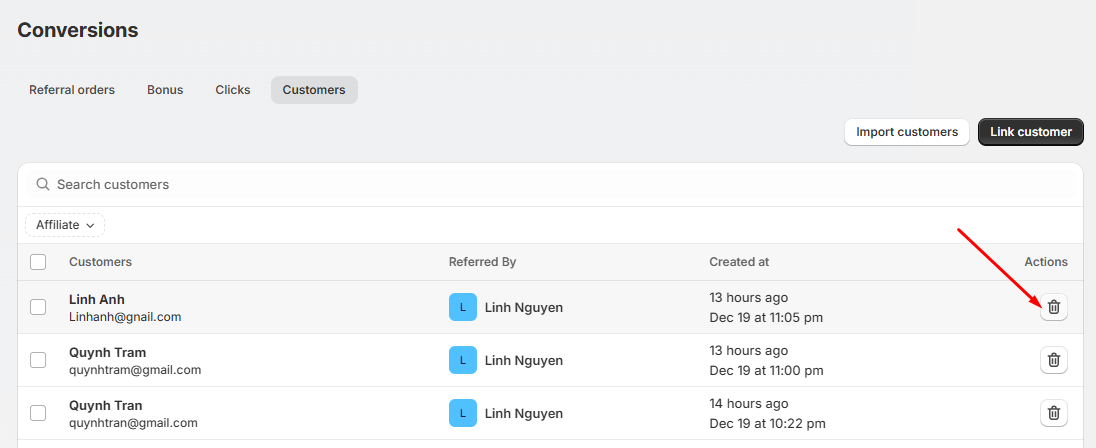Click the Import customers button
Screen dimensions: 1096x448
click(x=906, y=132)
